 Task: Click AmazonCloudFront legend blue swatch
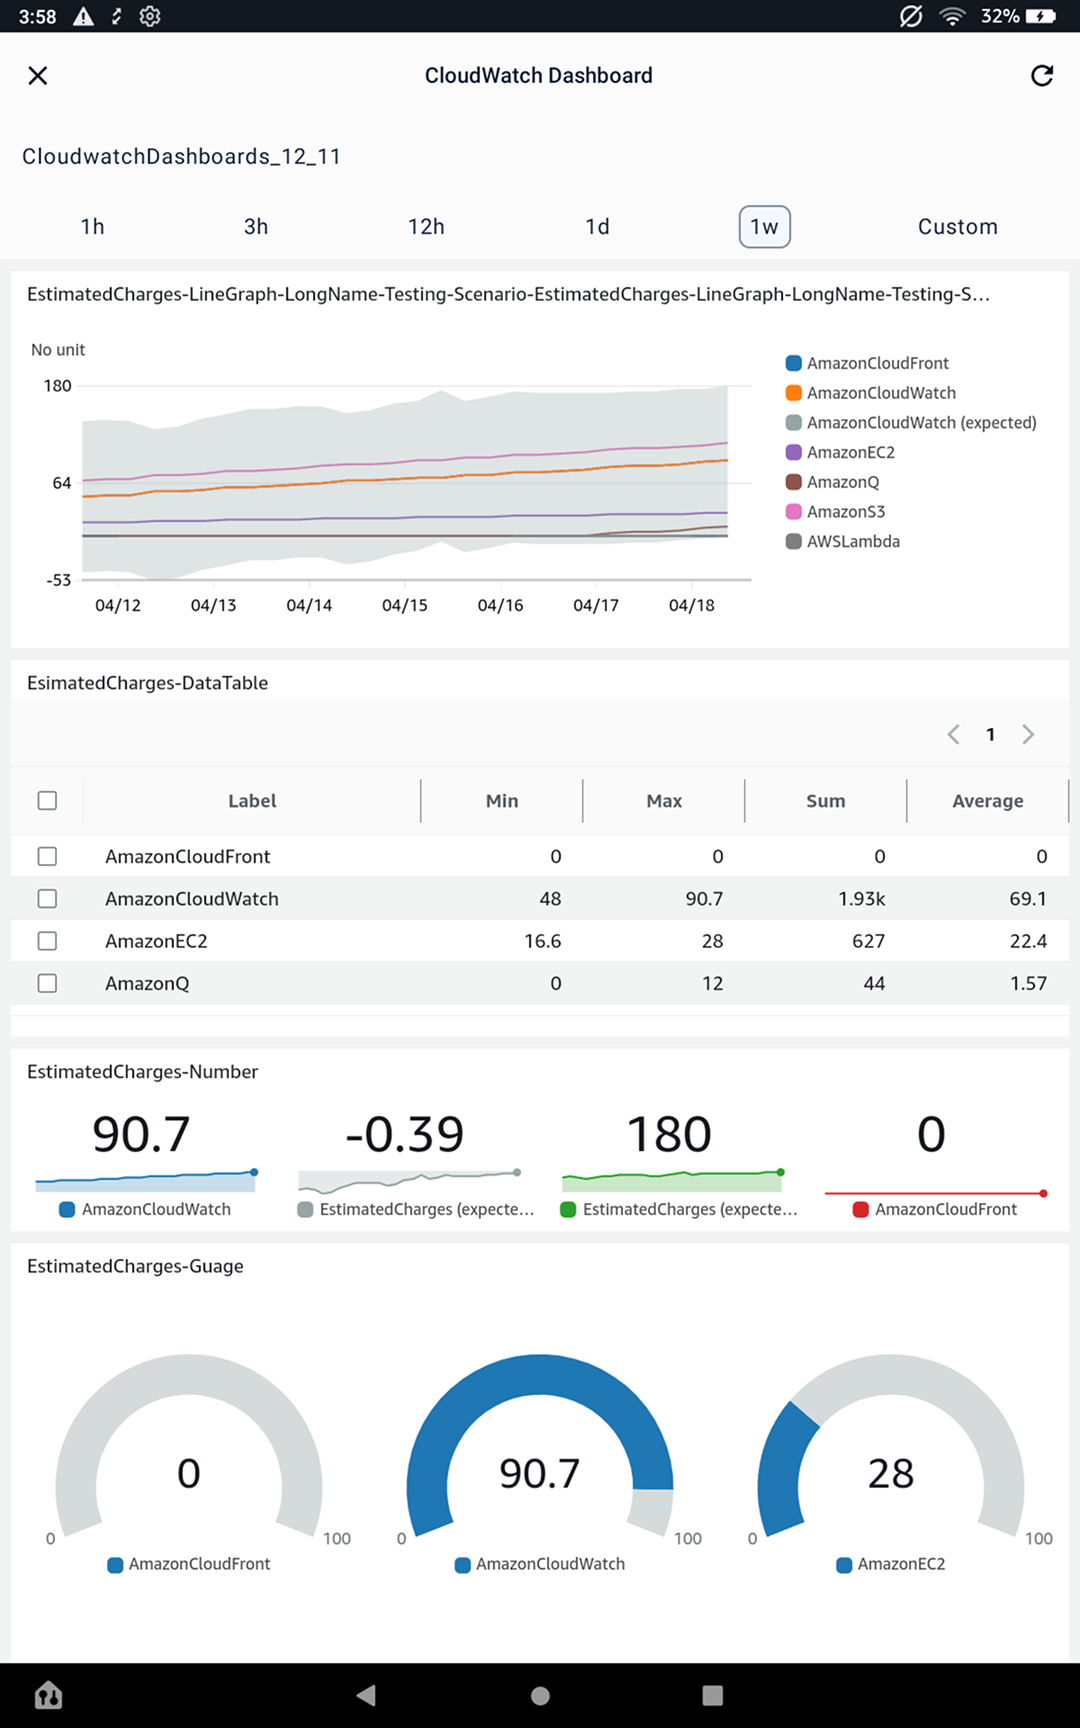click(794, 363)
